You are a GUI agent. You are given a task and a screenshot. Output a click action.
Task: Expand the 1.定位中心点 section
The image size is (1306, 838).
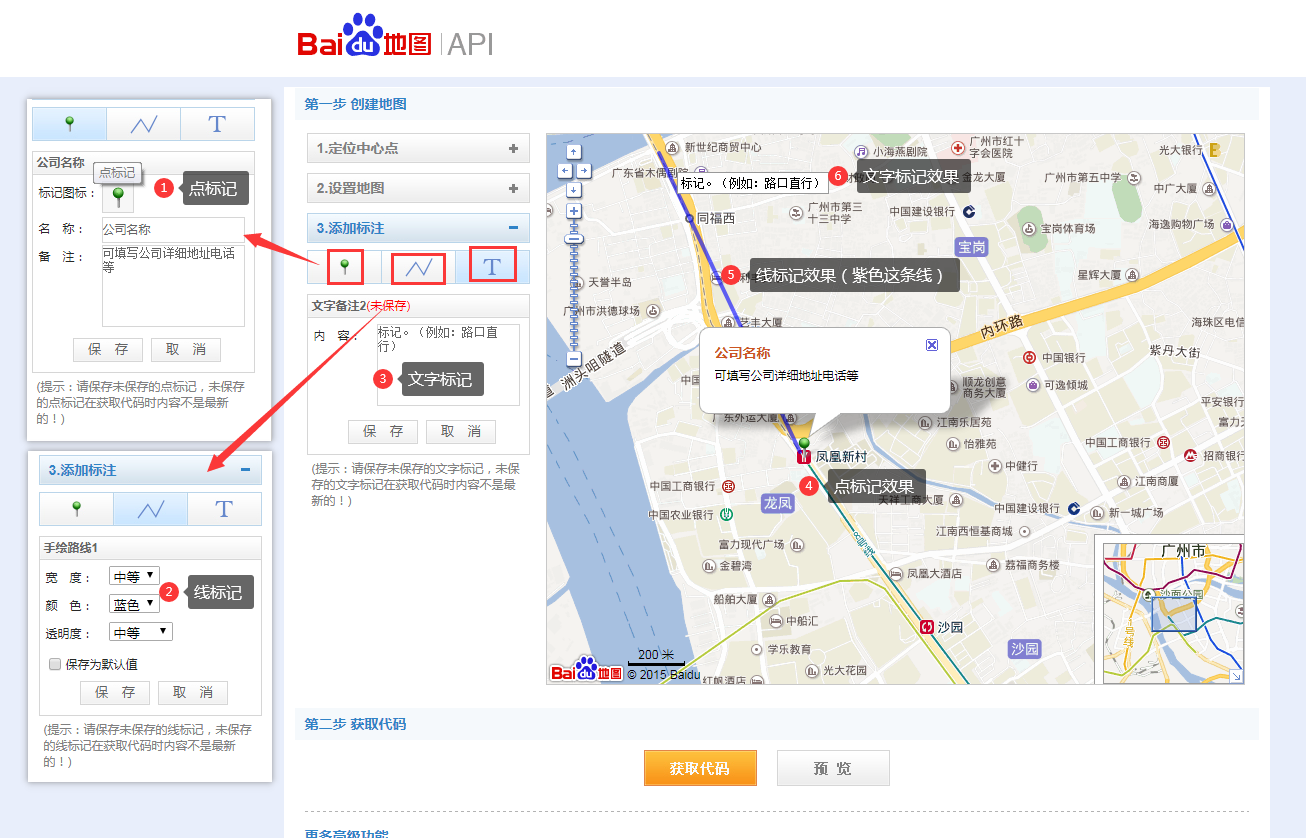coord(418,148)
